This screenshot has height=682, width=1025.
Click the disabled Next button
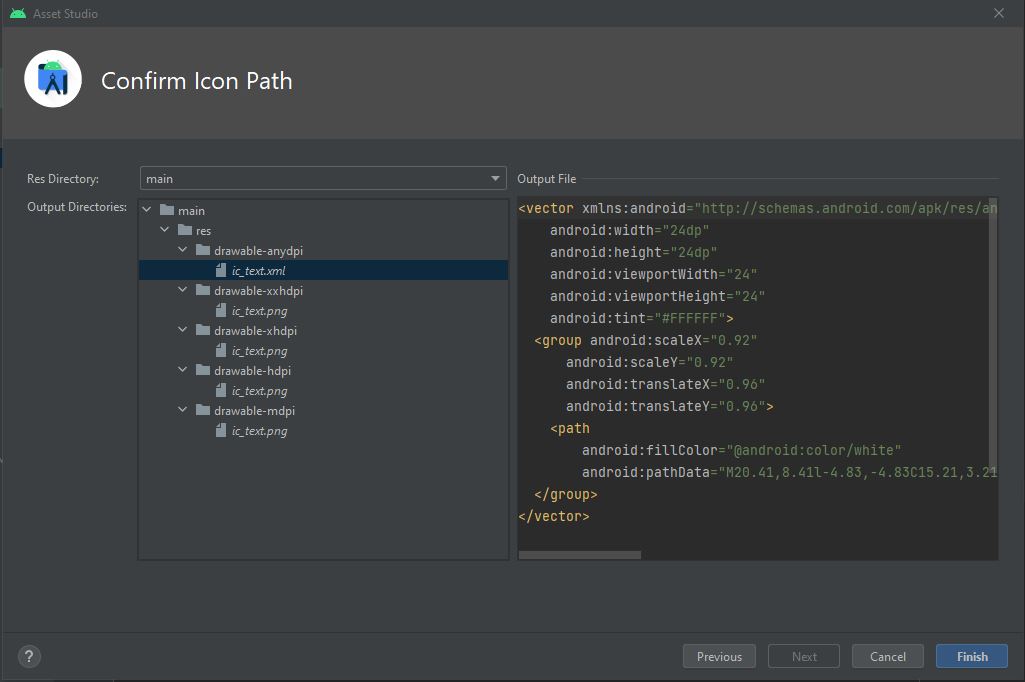click(x=804, y=656)
